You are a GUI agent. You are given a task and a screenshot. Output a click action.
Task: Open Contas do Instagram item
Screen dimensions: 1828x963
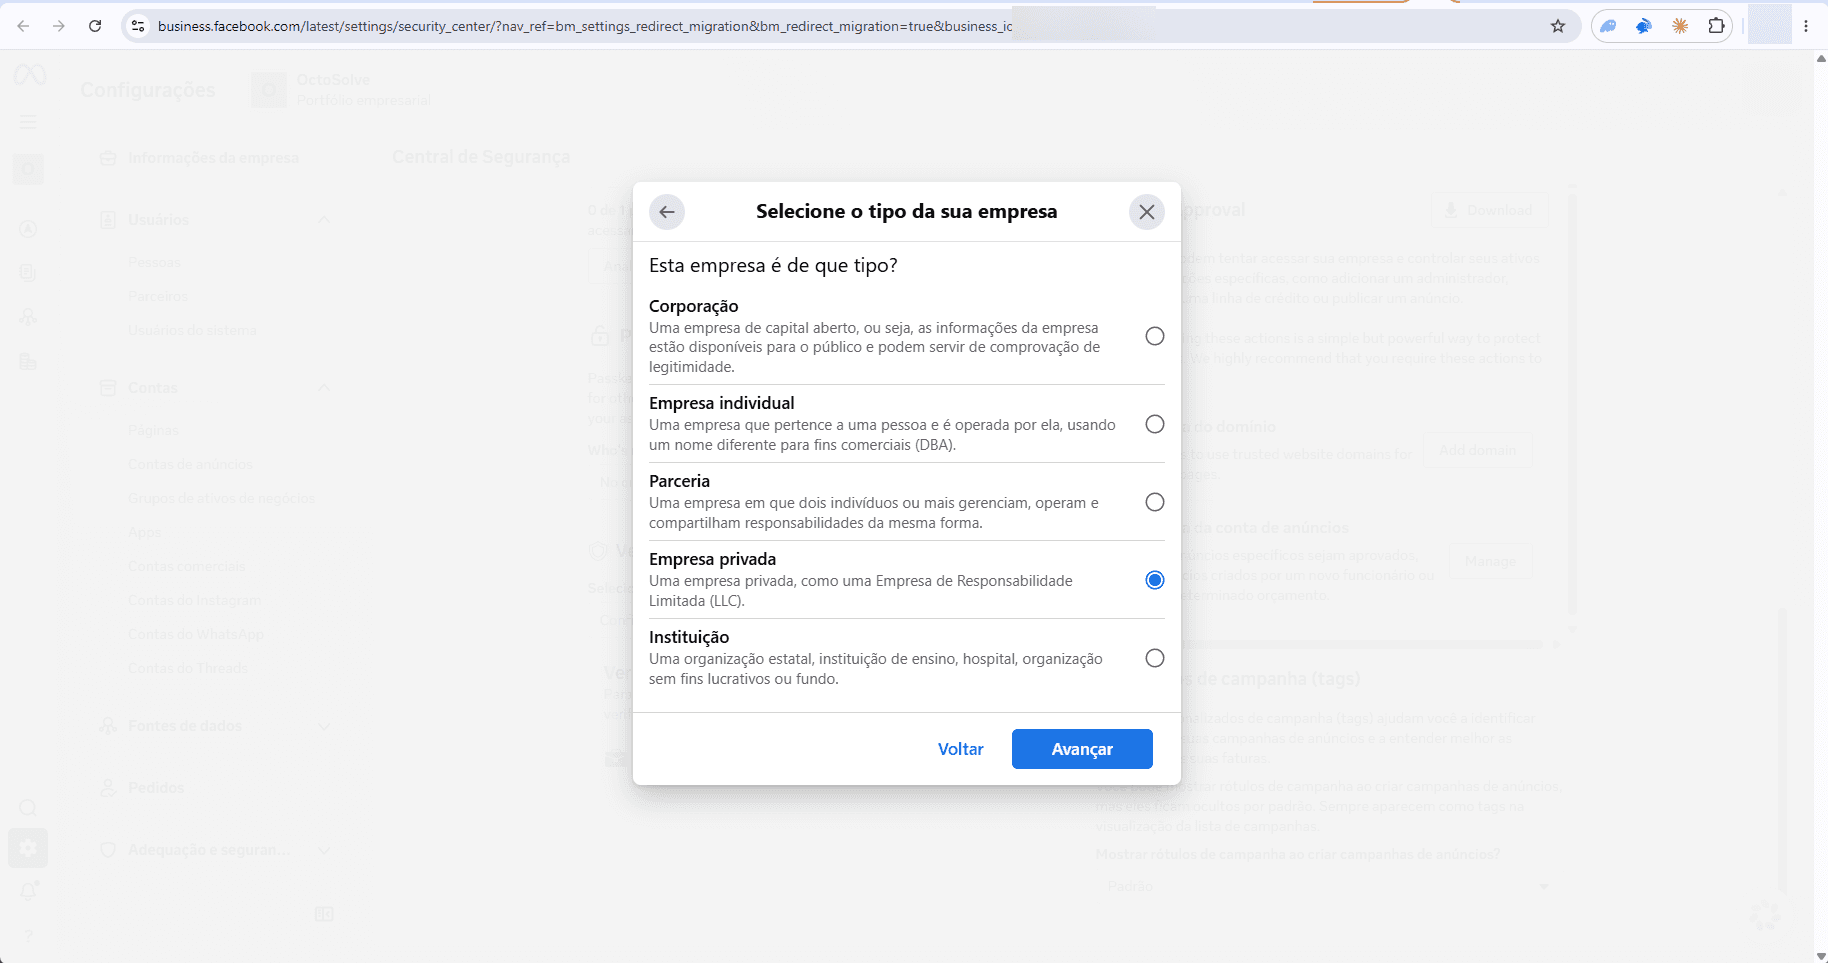click(195, 600)
